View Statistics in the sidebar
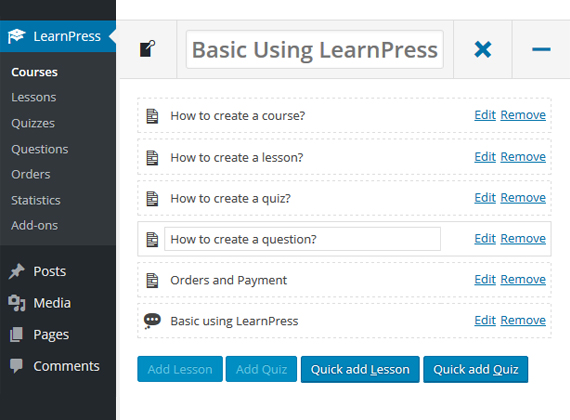This screenshot has width=570, height=420. point(36,200)
